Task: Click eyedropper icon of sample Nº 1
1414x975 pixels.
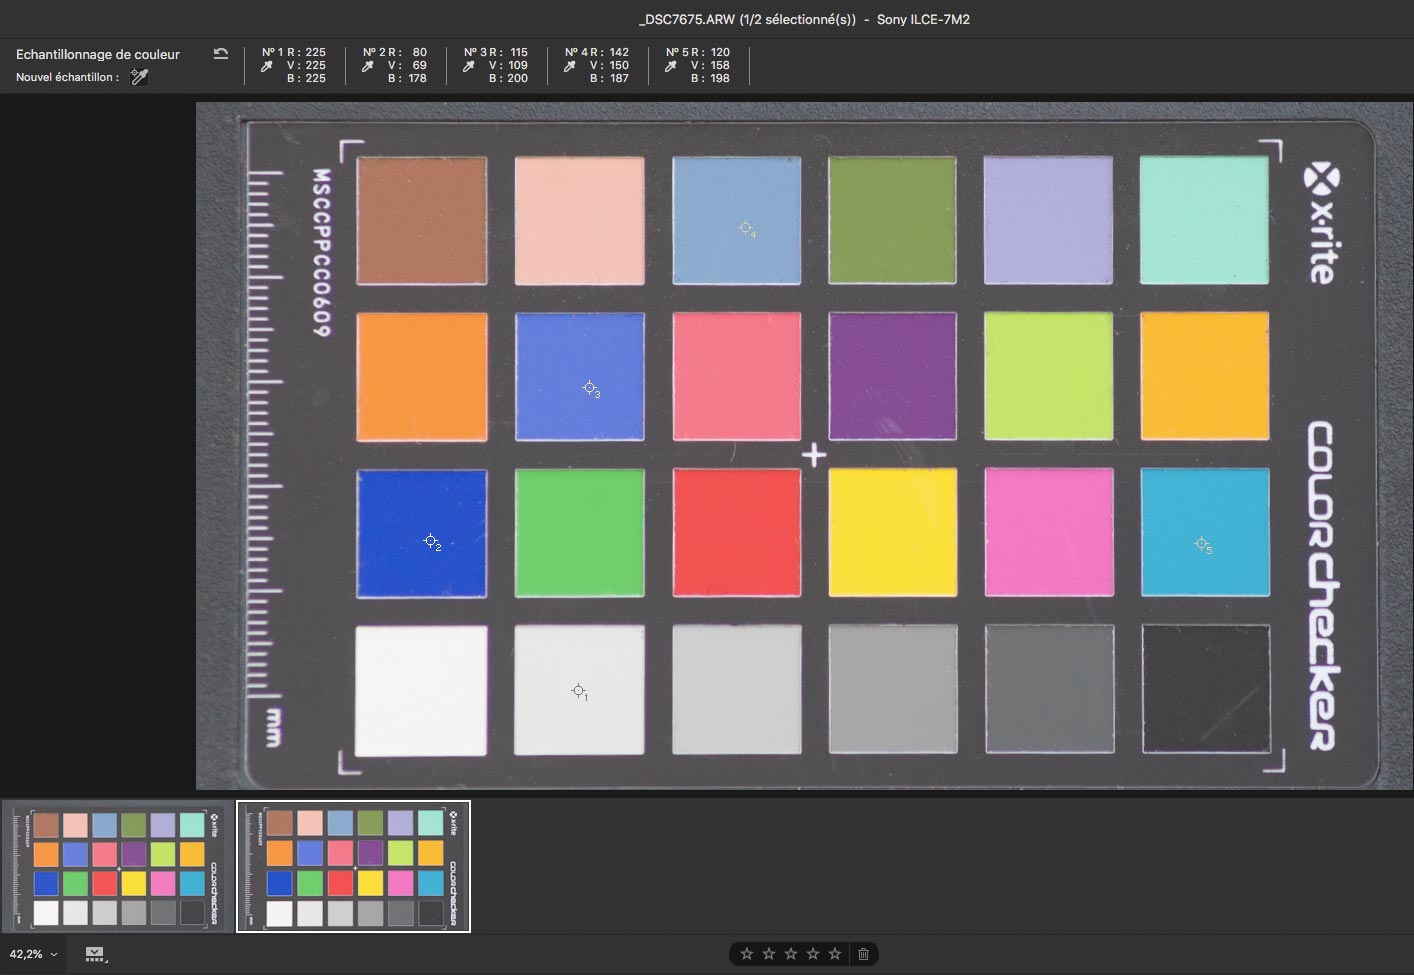Action: 267,66
